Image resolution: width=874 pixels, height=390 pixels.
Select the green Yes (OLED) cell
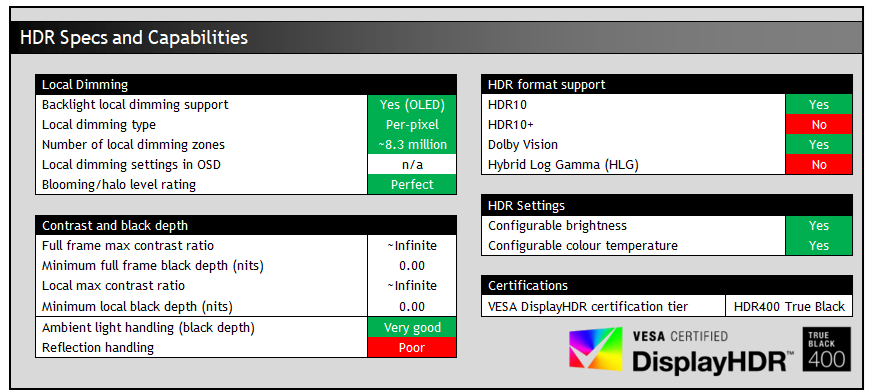tap(412, 105)
